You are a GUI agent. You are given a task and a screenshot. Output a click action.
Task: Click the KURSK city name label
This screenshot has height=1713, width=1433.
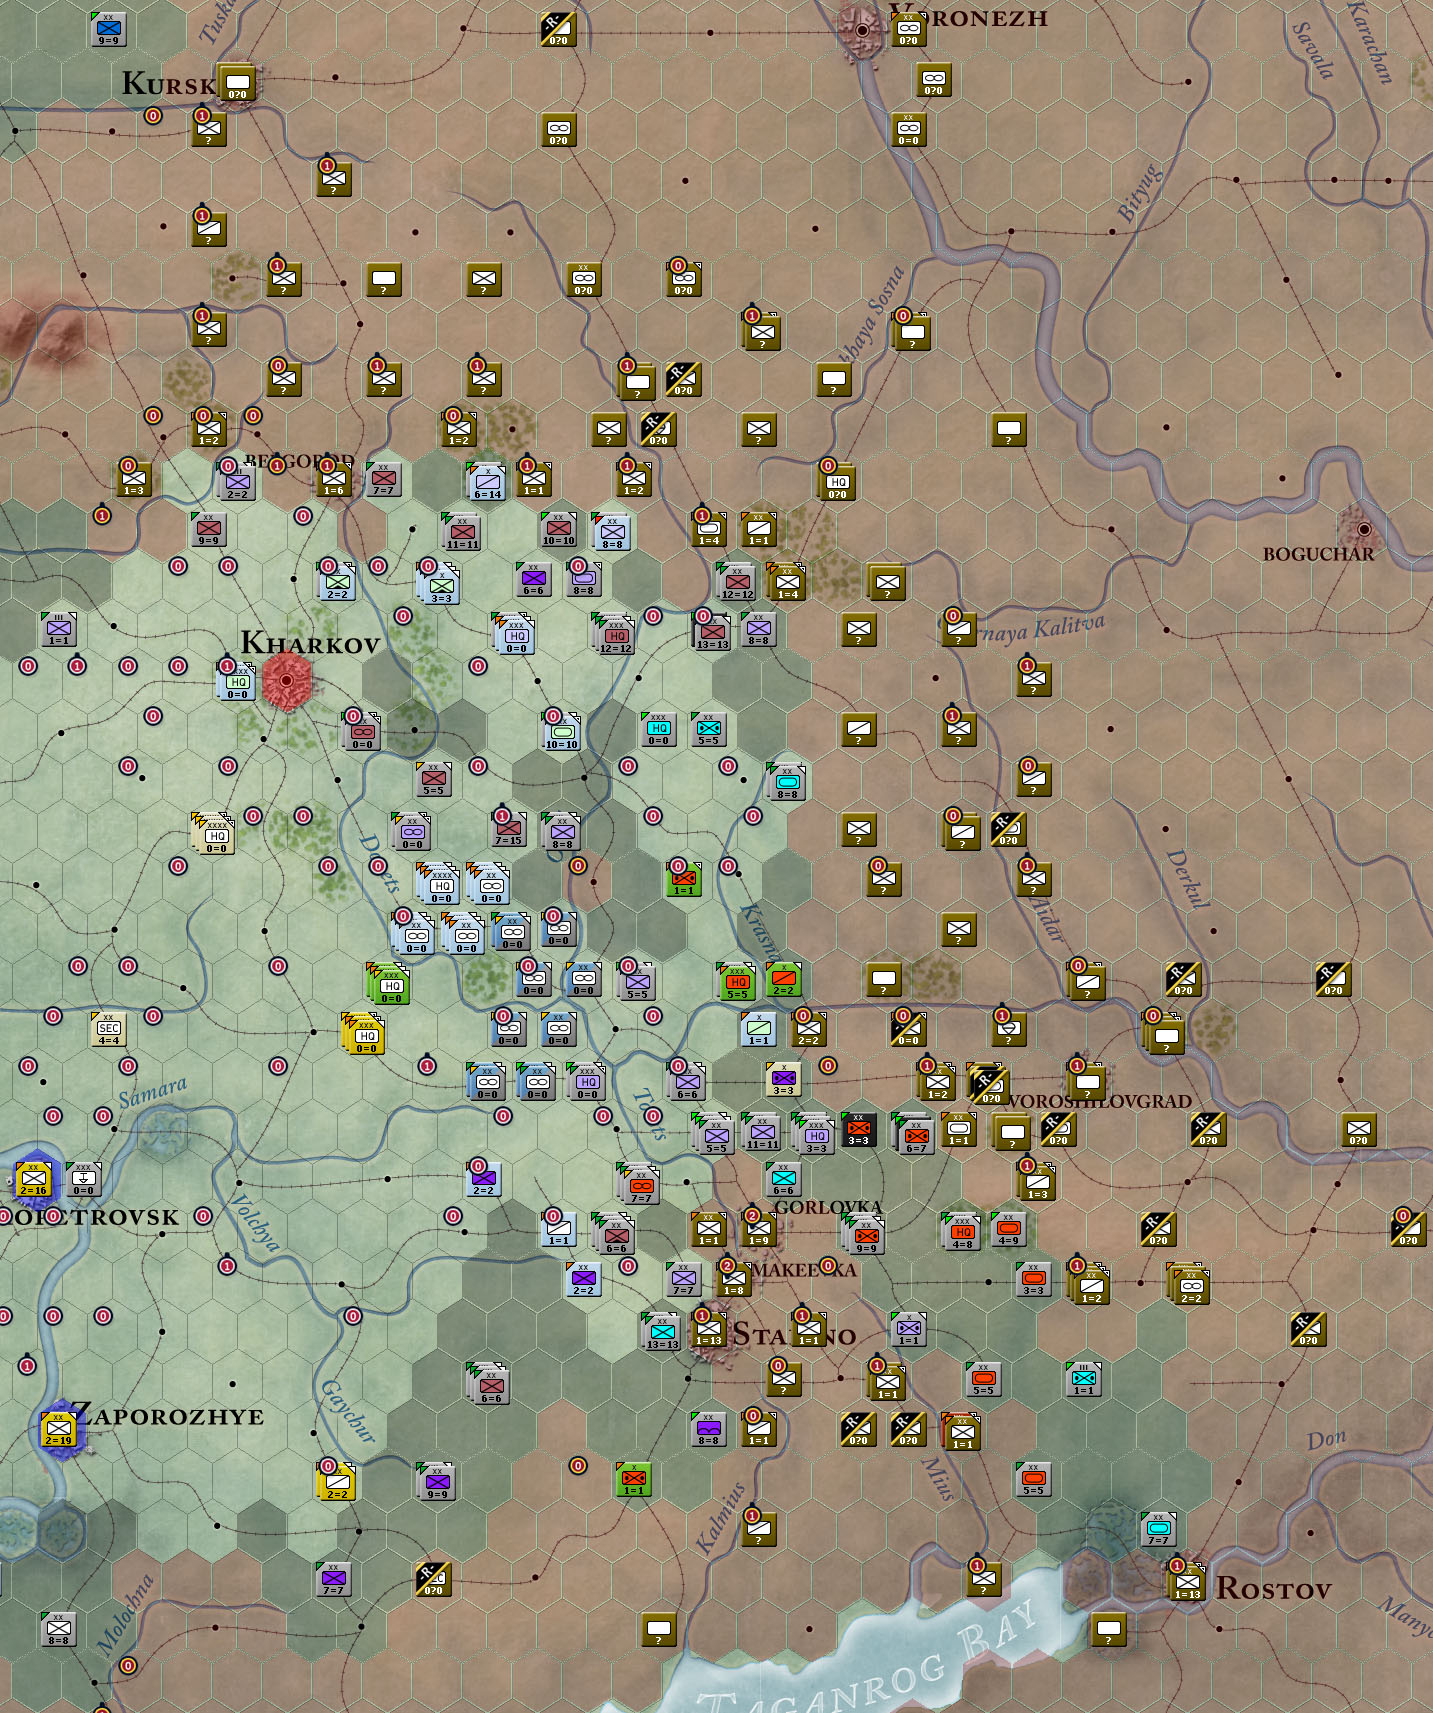(x=167, y=83)
